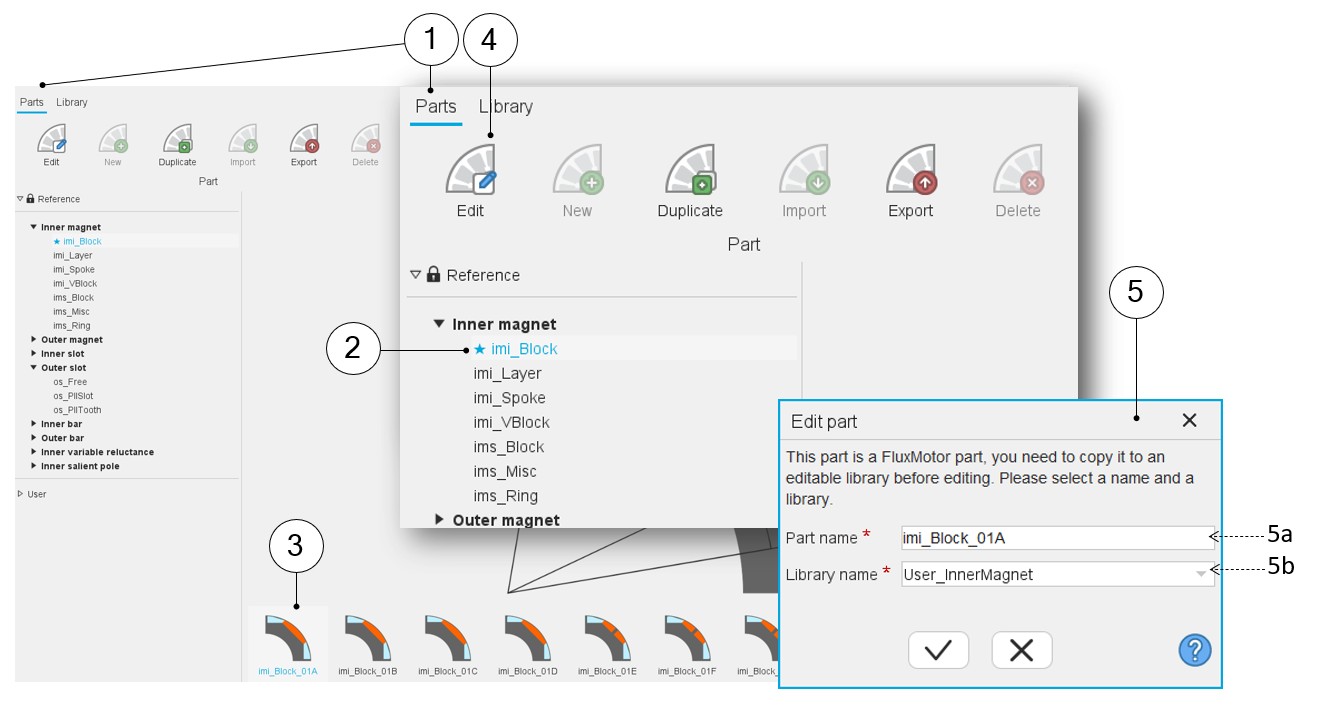The height and width of the screenshot is (710, 1324).
Task: Expand User section in small panel
Action: 21,494
